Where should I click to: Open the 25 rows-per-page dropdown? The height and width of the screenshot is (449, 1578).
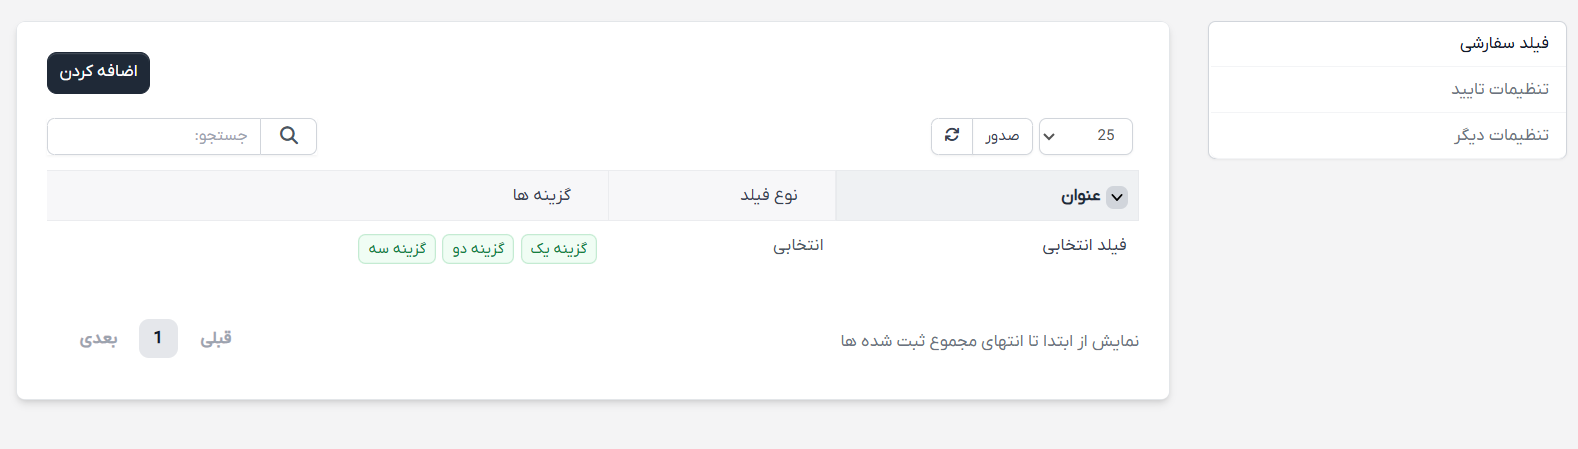point(1085,136)
